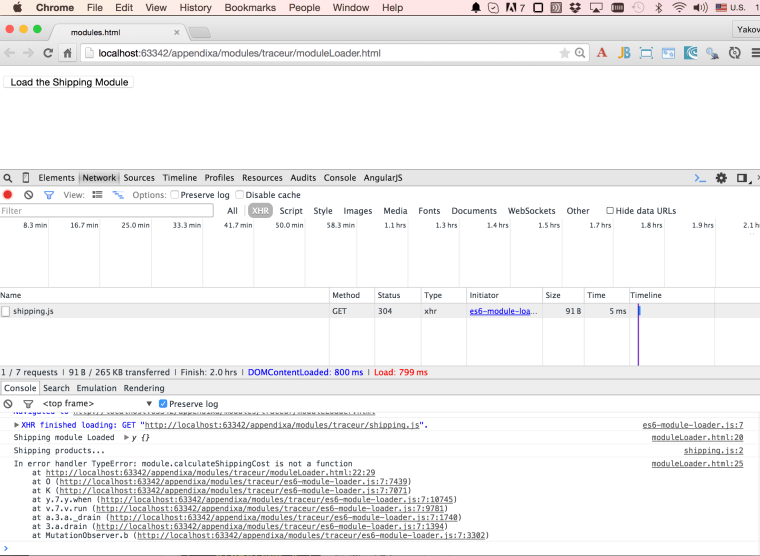Open DevTools settings gear
The height and width of the screenshot is (556, 760).
pyautogui.click(x=721, y=178)
